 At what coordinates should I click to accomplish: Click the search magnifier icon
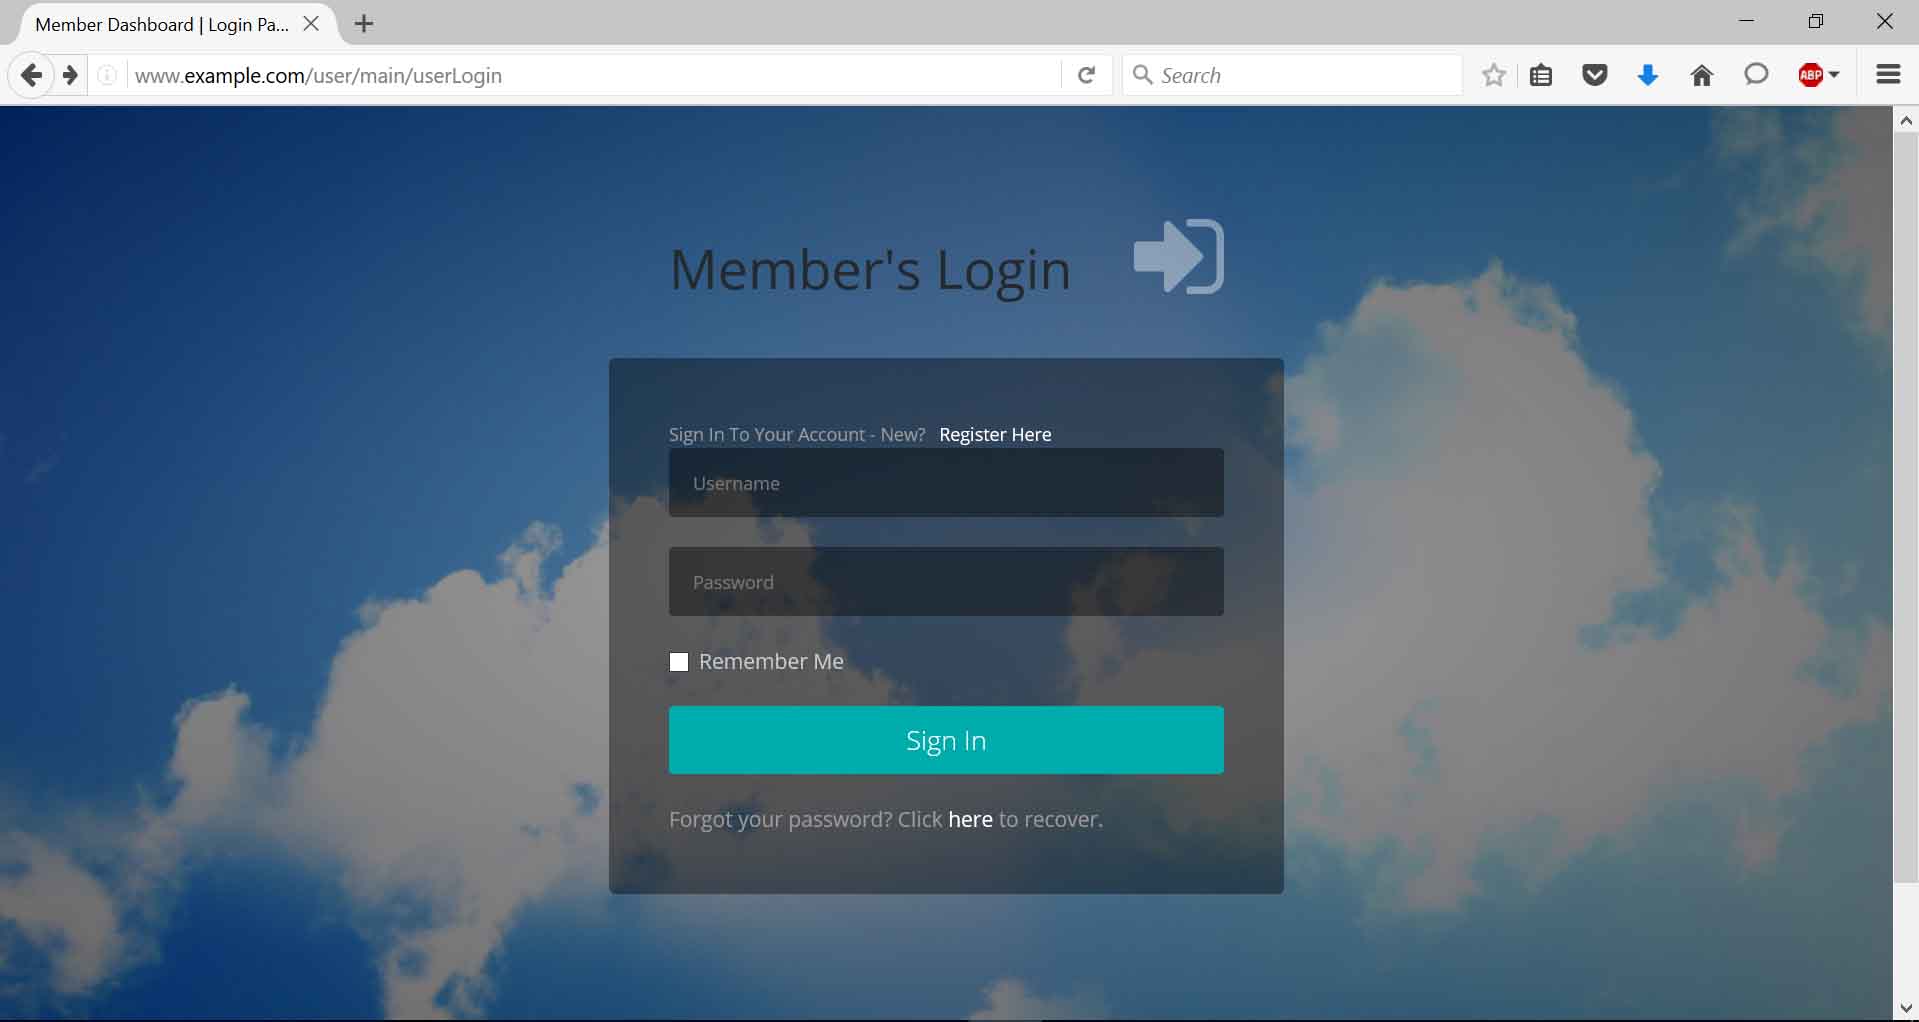point(1142,74)
